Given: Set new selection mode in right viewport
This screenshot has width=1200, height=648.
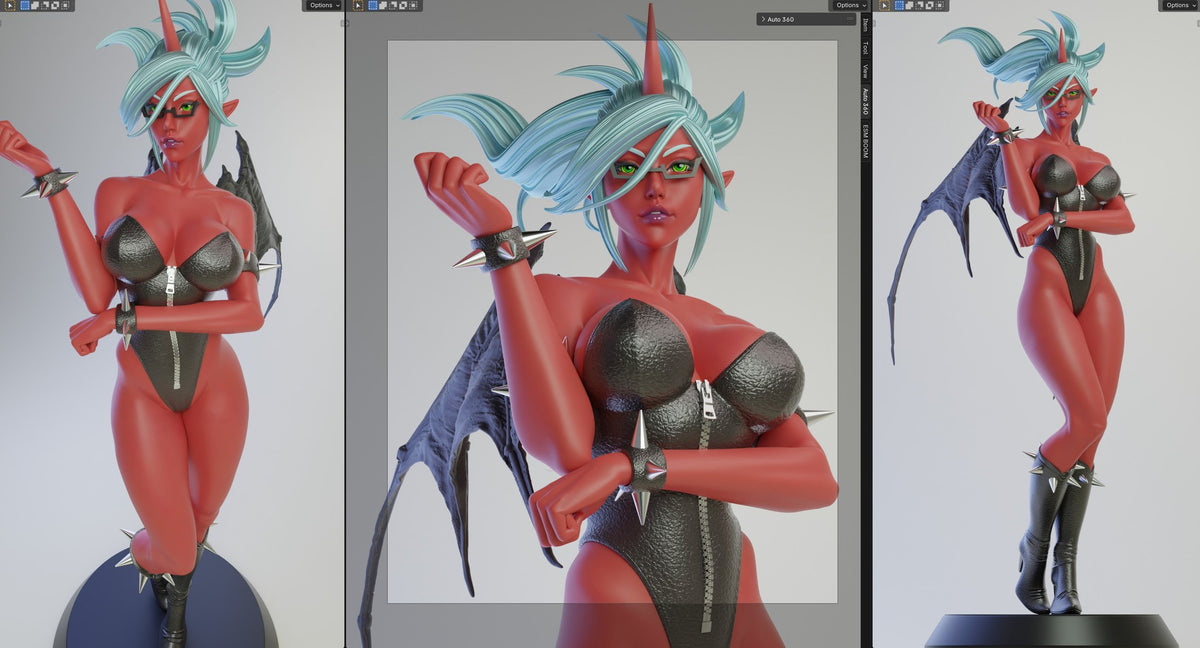Looking at the screenshot, I should tap(899, 5).
